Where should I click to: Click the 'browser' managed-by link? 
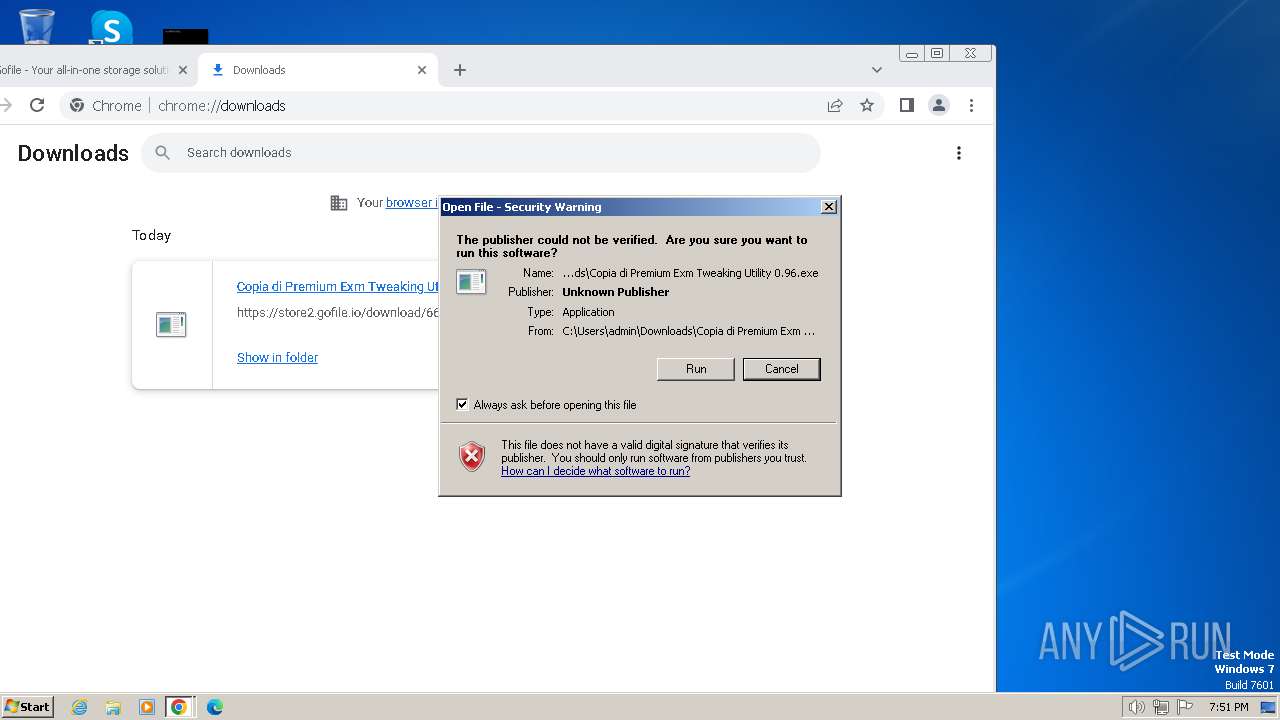tap(411, 203)
